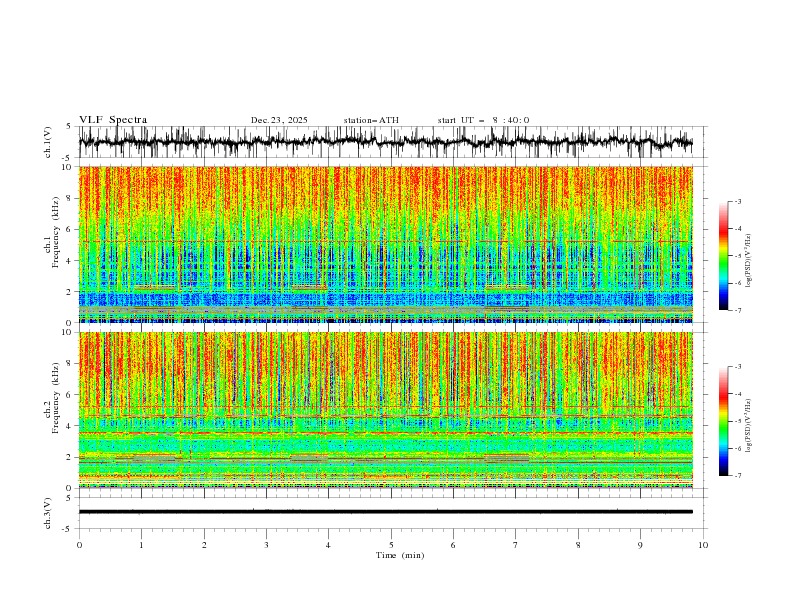792x612 pixels.
Task: Click the ch.1 color scale bar
Action: pos(723,256)
